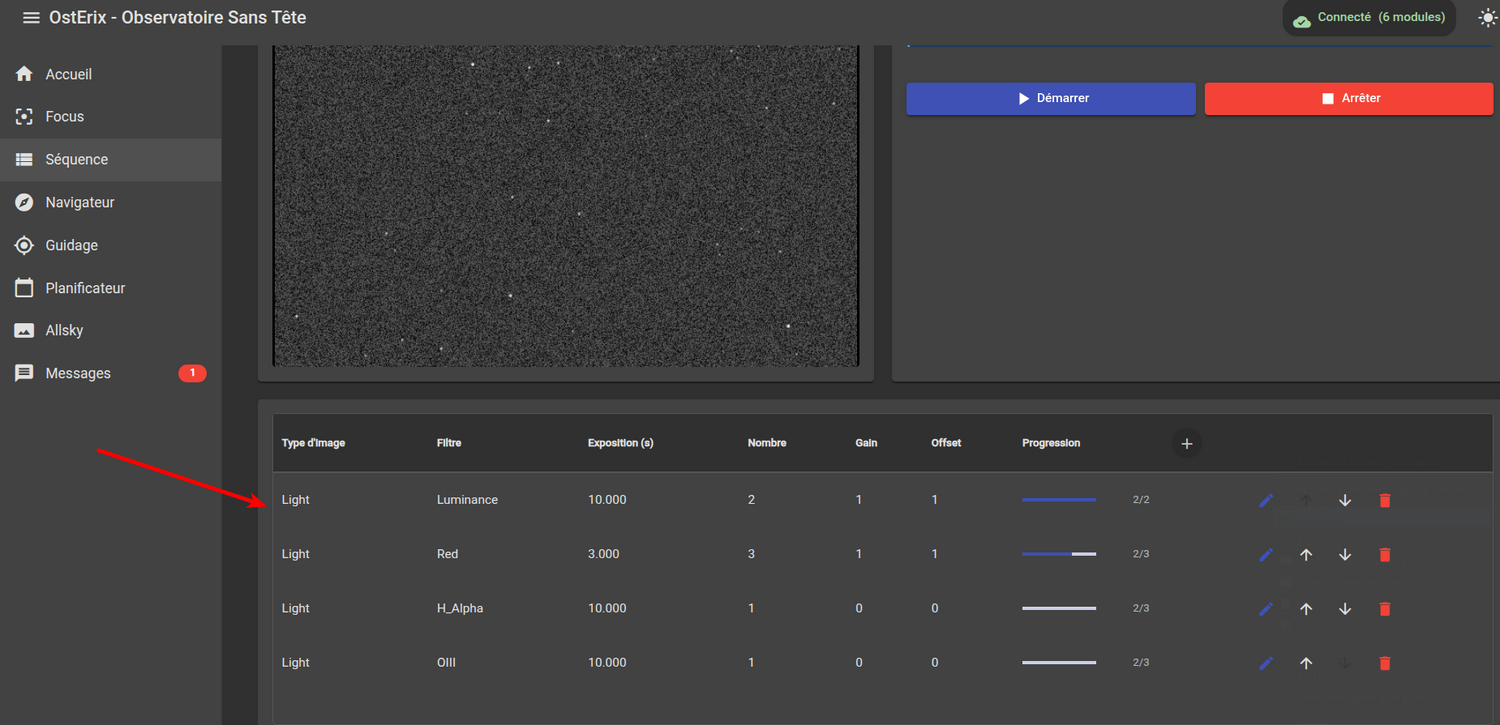The image size is (1500, 725).
Task: Open the Planificateur page
Action: tap(85, 288)
